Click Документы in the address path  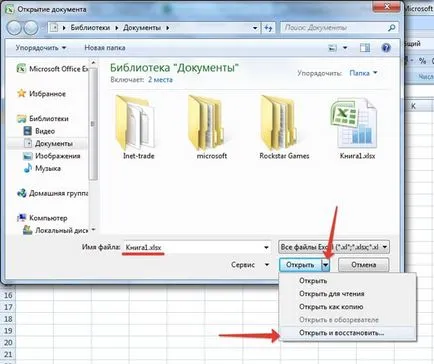point(142,28)
